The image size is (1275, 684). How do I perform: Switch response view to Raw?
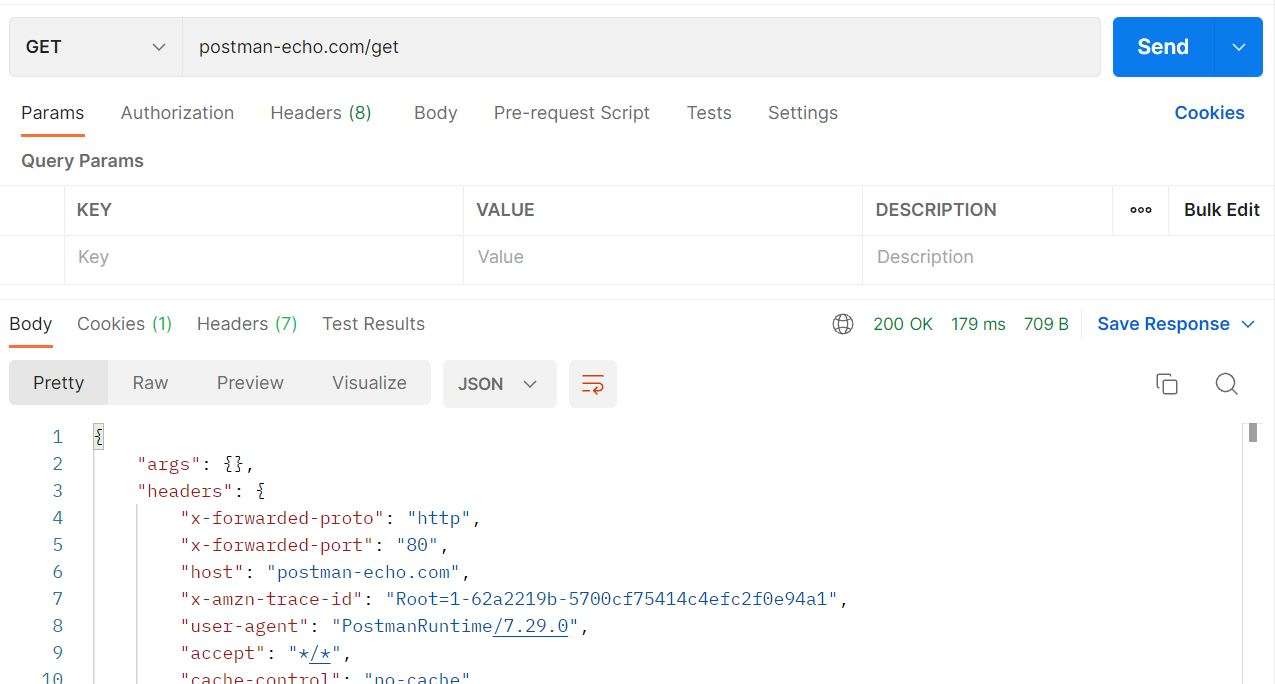coord(149,382)
